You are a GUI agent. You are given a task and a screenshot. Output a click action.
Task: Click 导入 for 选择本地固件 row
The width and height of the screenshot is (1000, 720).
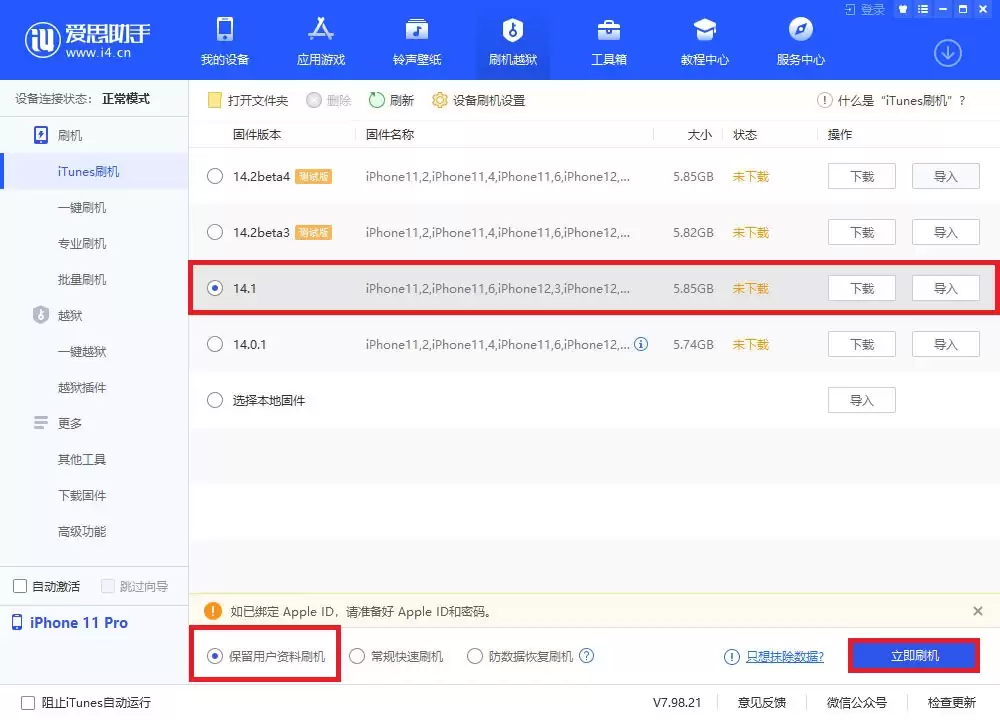[862, 400]
